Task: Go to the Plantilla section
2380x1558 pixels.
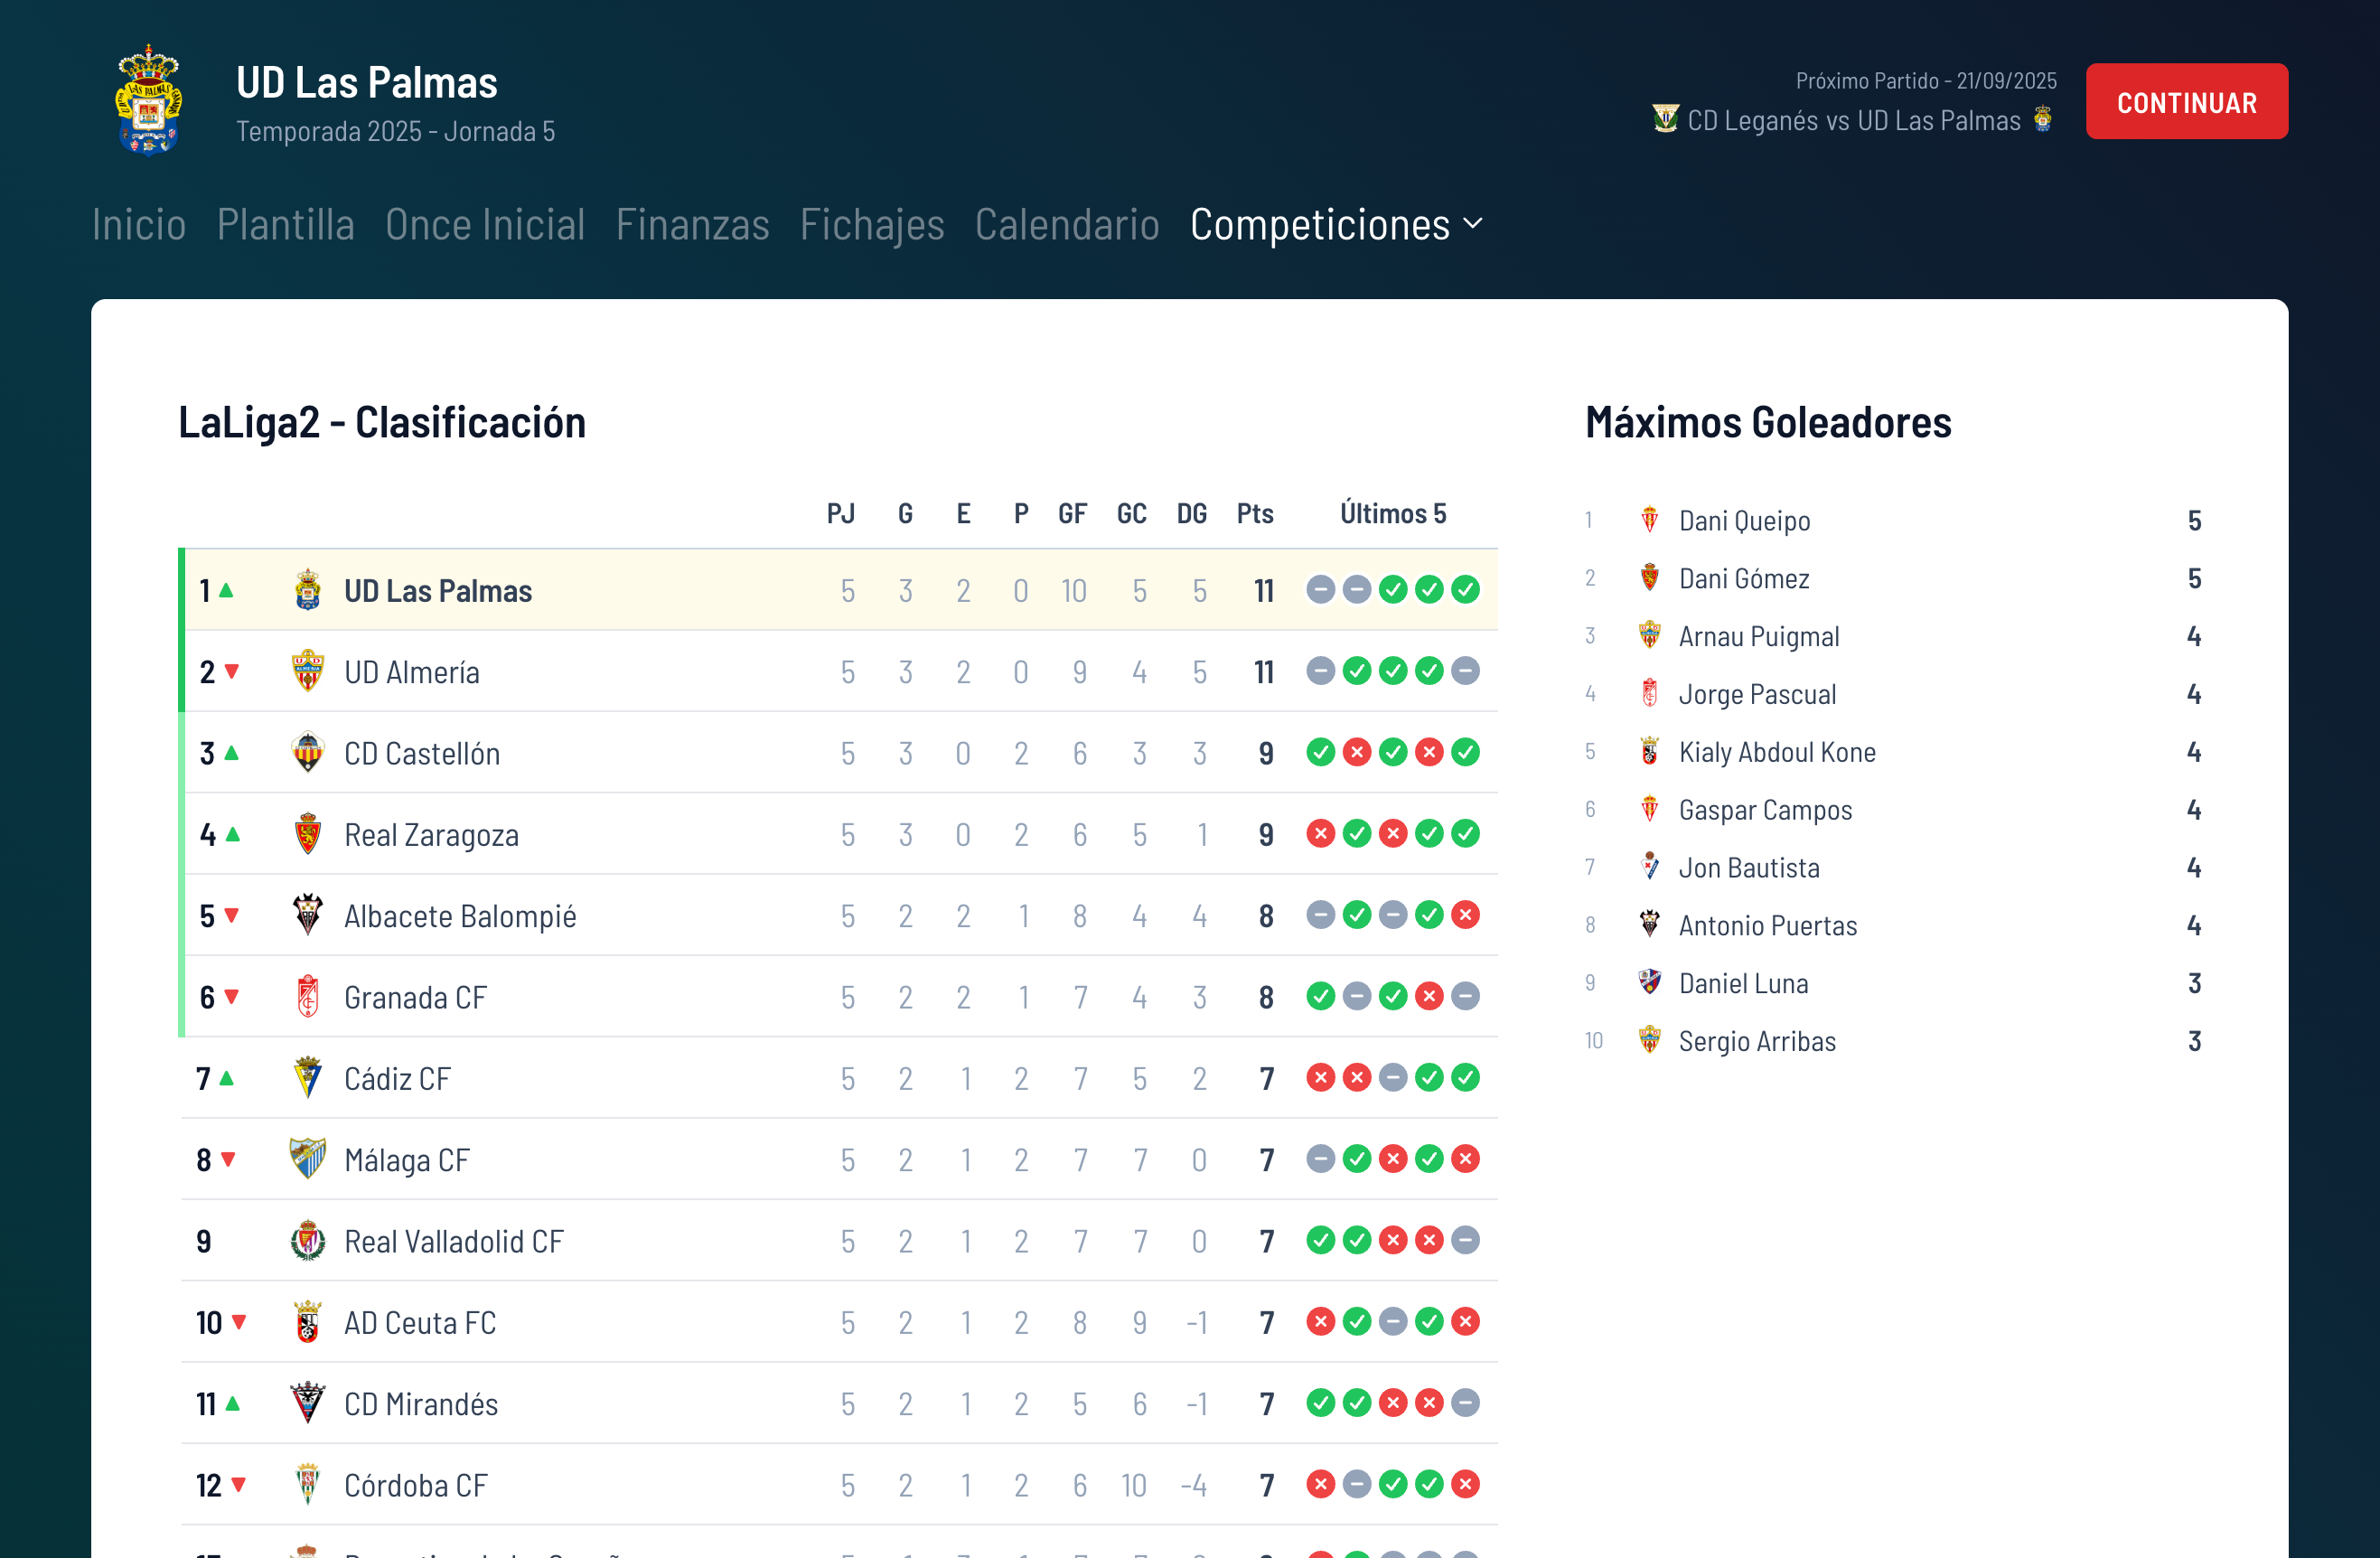Action: tap(286, 225)
